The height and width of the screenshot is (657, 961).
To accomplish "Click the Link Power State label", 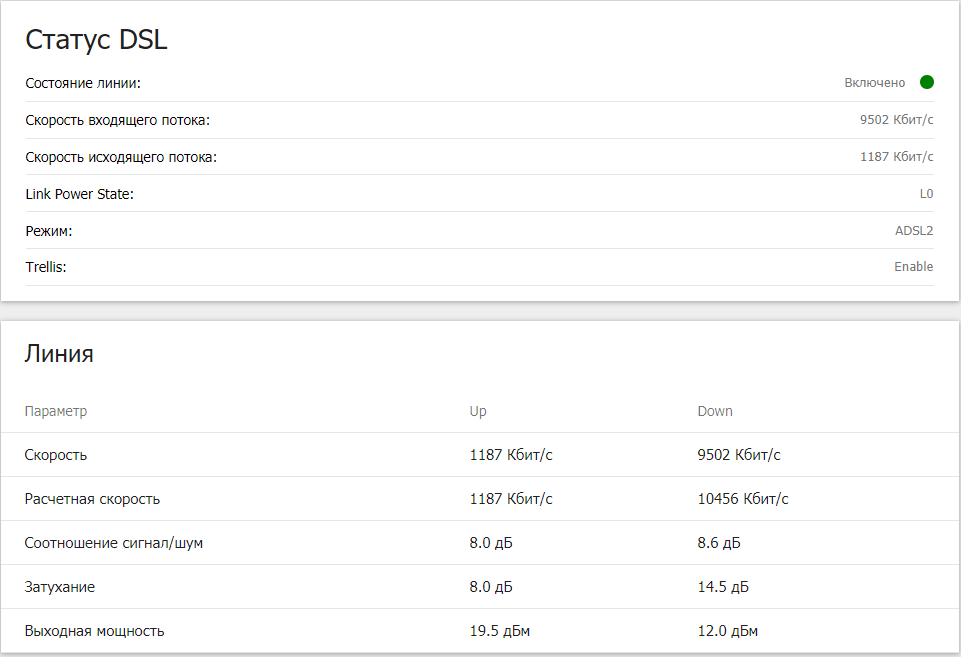I will click(79, 194).
